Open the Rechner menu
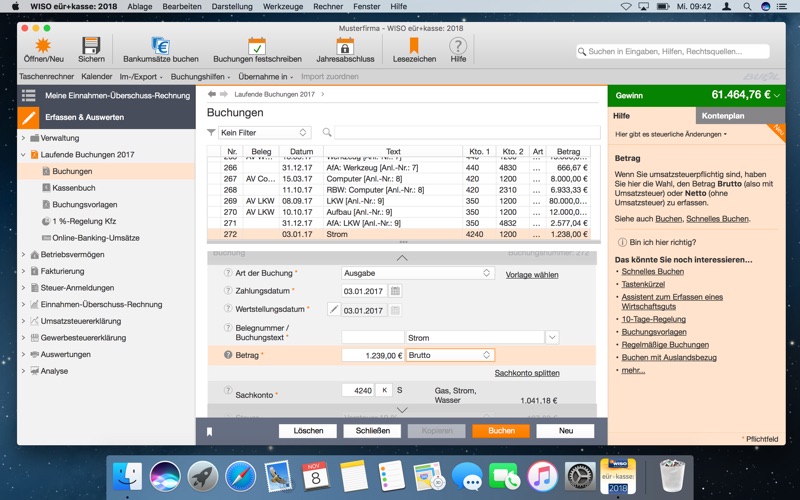The width and height of the screenshot is (800, 500). pos(328,6)
